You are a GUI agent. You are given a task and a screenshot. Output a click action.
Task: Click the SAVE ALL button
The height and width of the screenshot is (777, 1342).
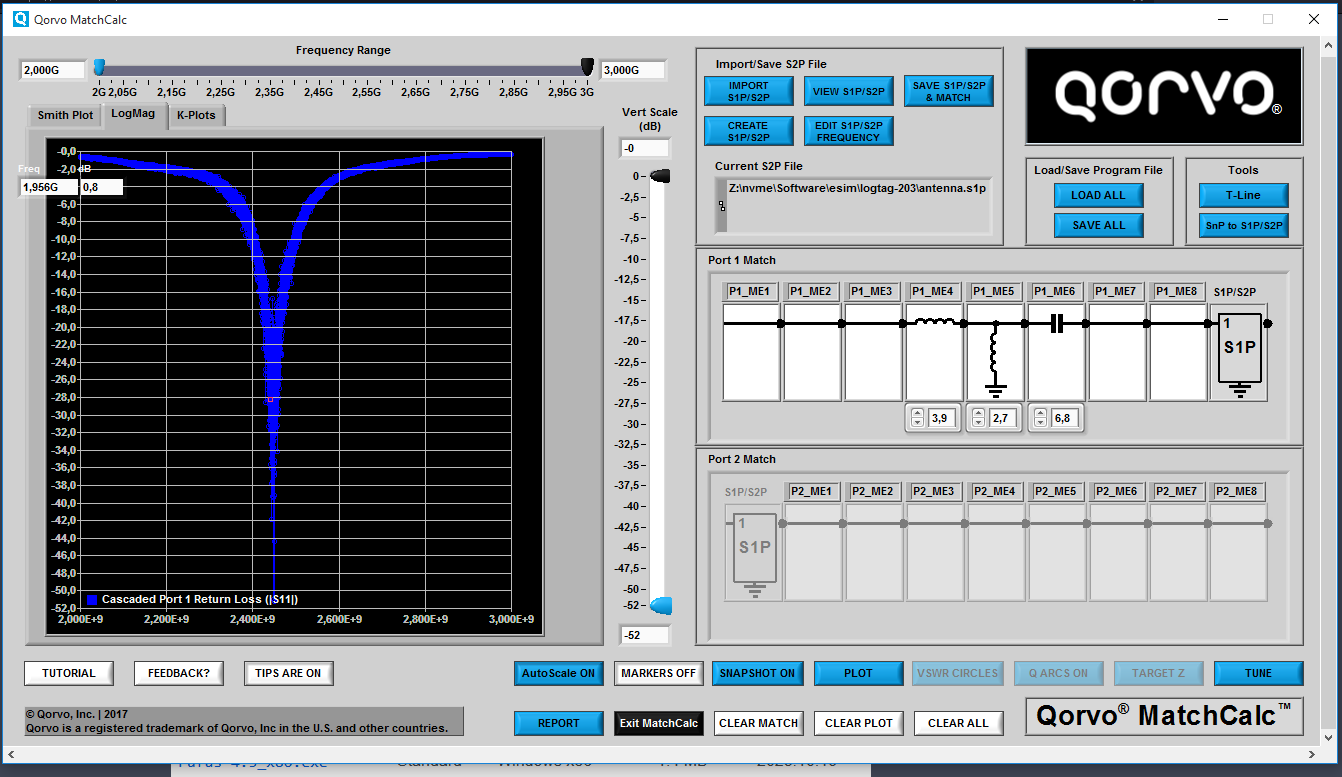(1099, 226)
